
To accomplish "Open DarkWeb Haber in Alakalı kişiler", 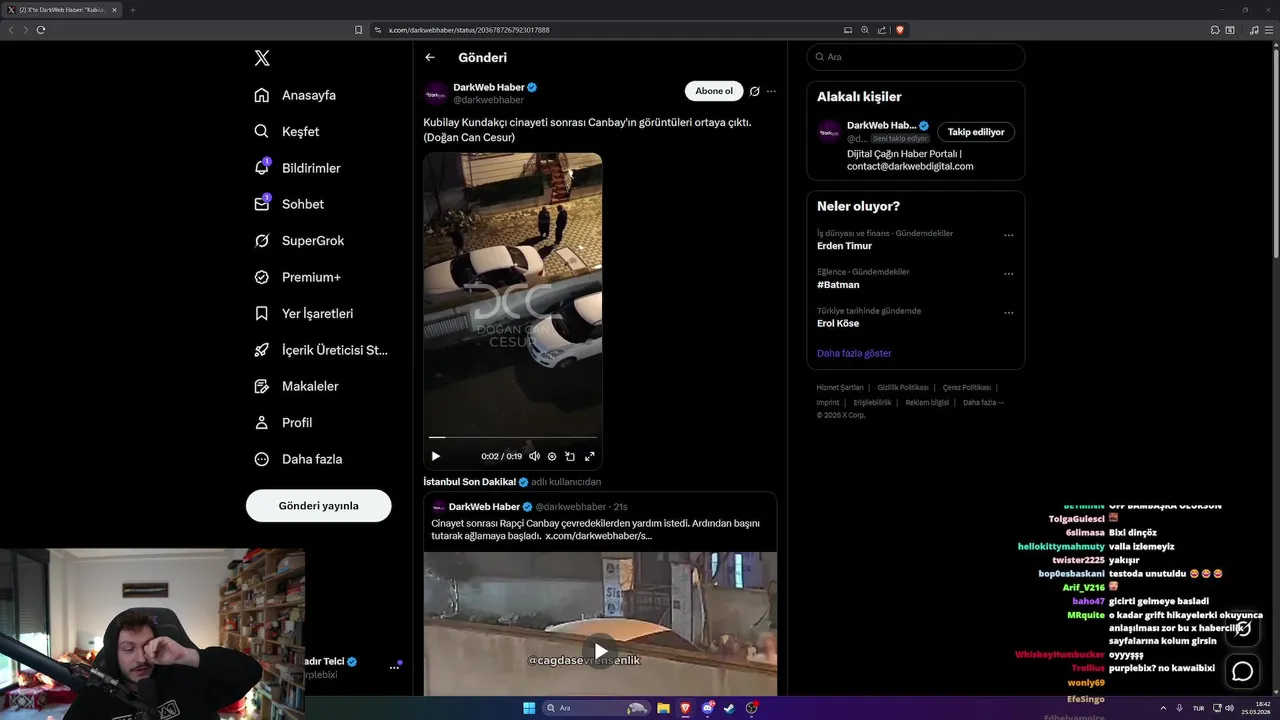I will [x=881, y=126].
